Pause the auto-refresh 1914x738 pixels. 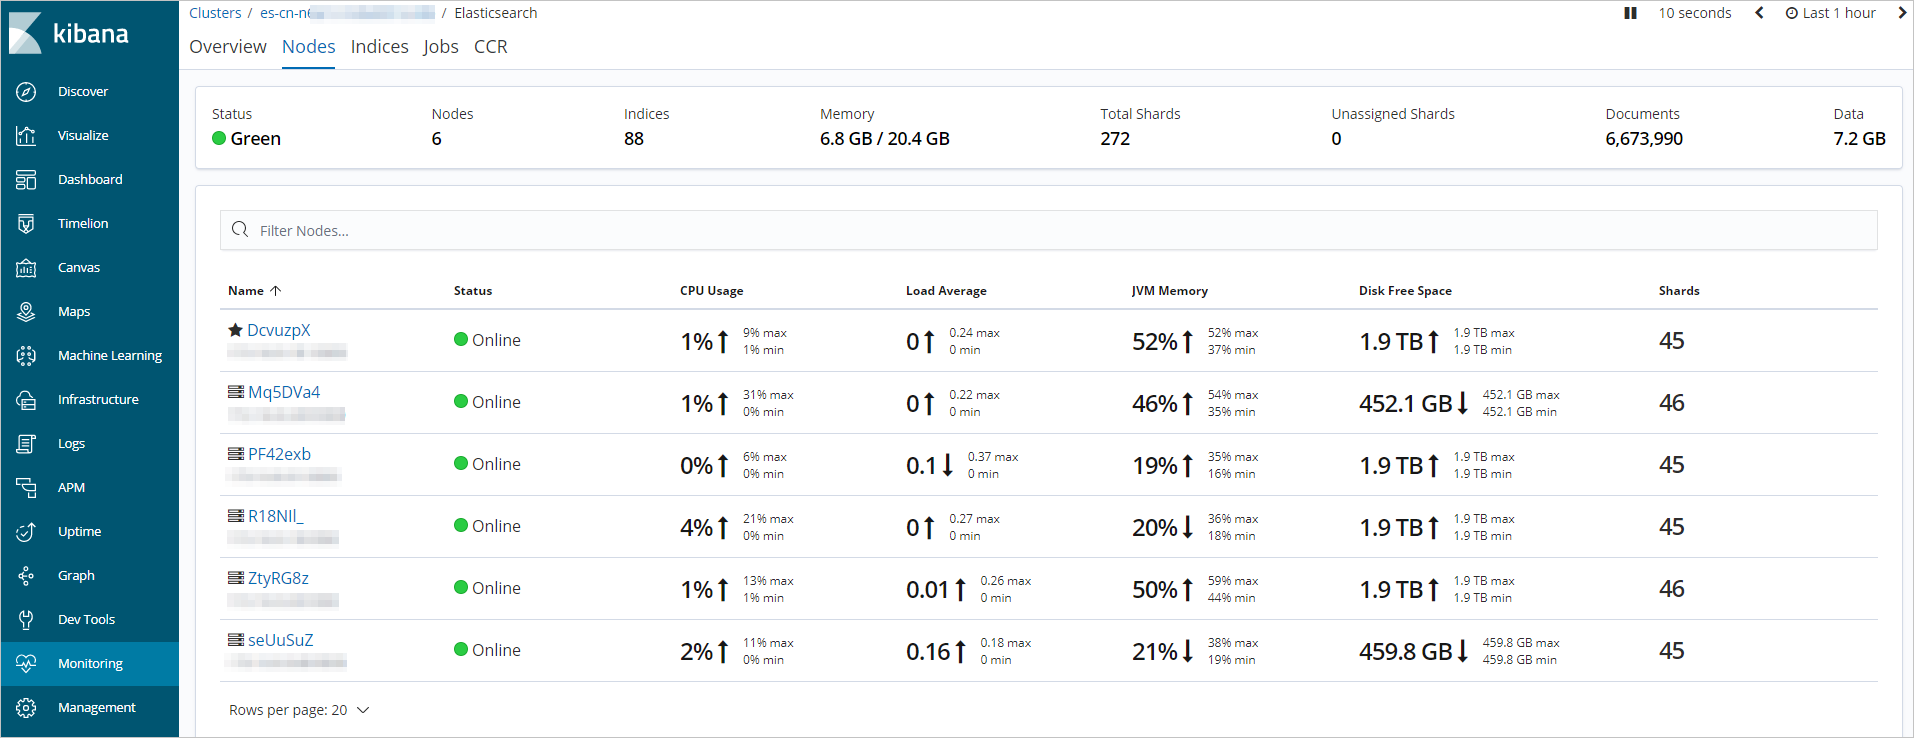pyautogui.click(x=1630, y=13)
